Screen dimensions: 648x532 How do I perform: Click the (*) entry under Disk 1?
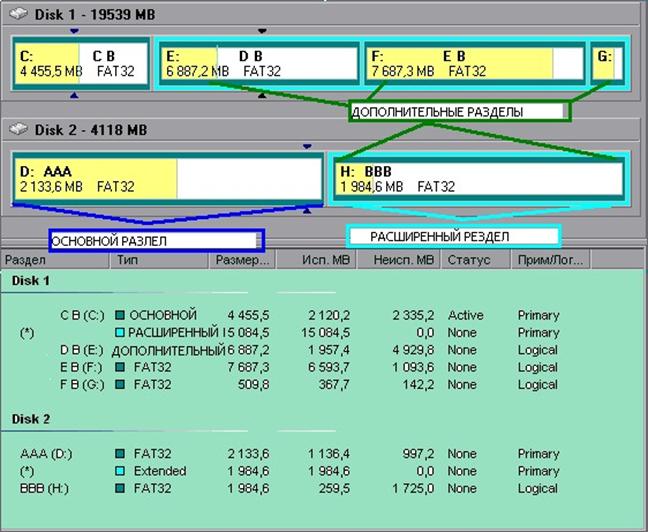[x=27, y=333]
